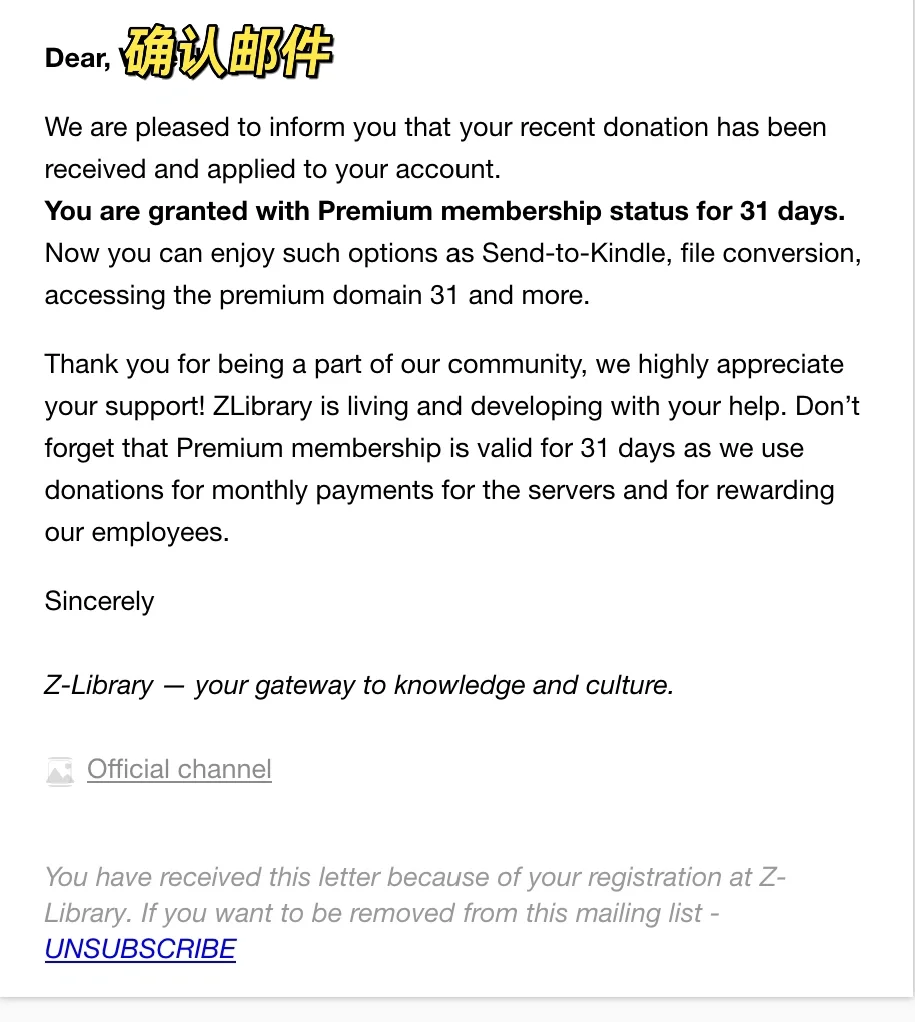Click the word 'Sincerely'
The width and height of the screenshot is (915, 1022).
(x=99, y=601)
